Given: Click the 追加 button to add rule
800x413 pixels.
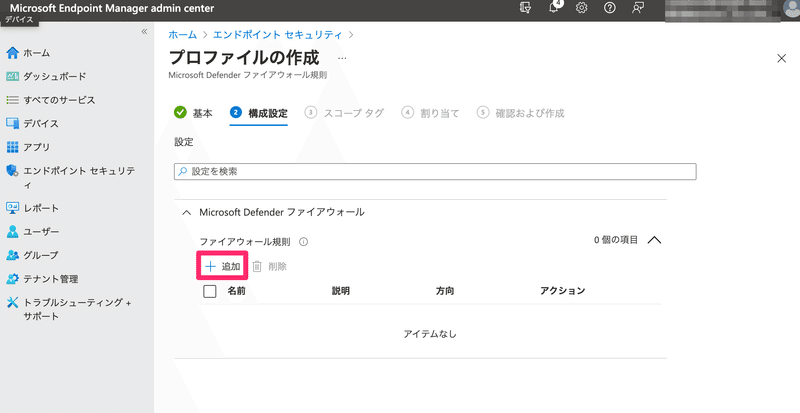Looking at the screenshot, I should click(222, 266).
